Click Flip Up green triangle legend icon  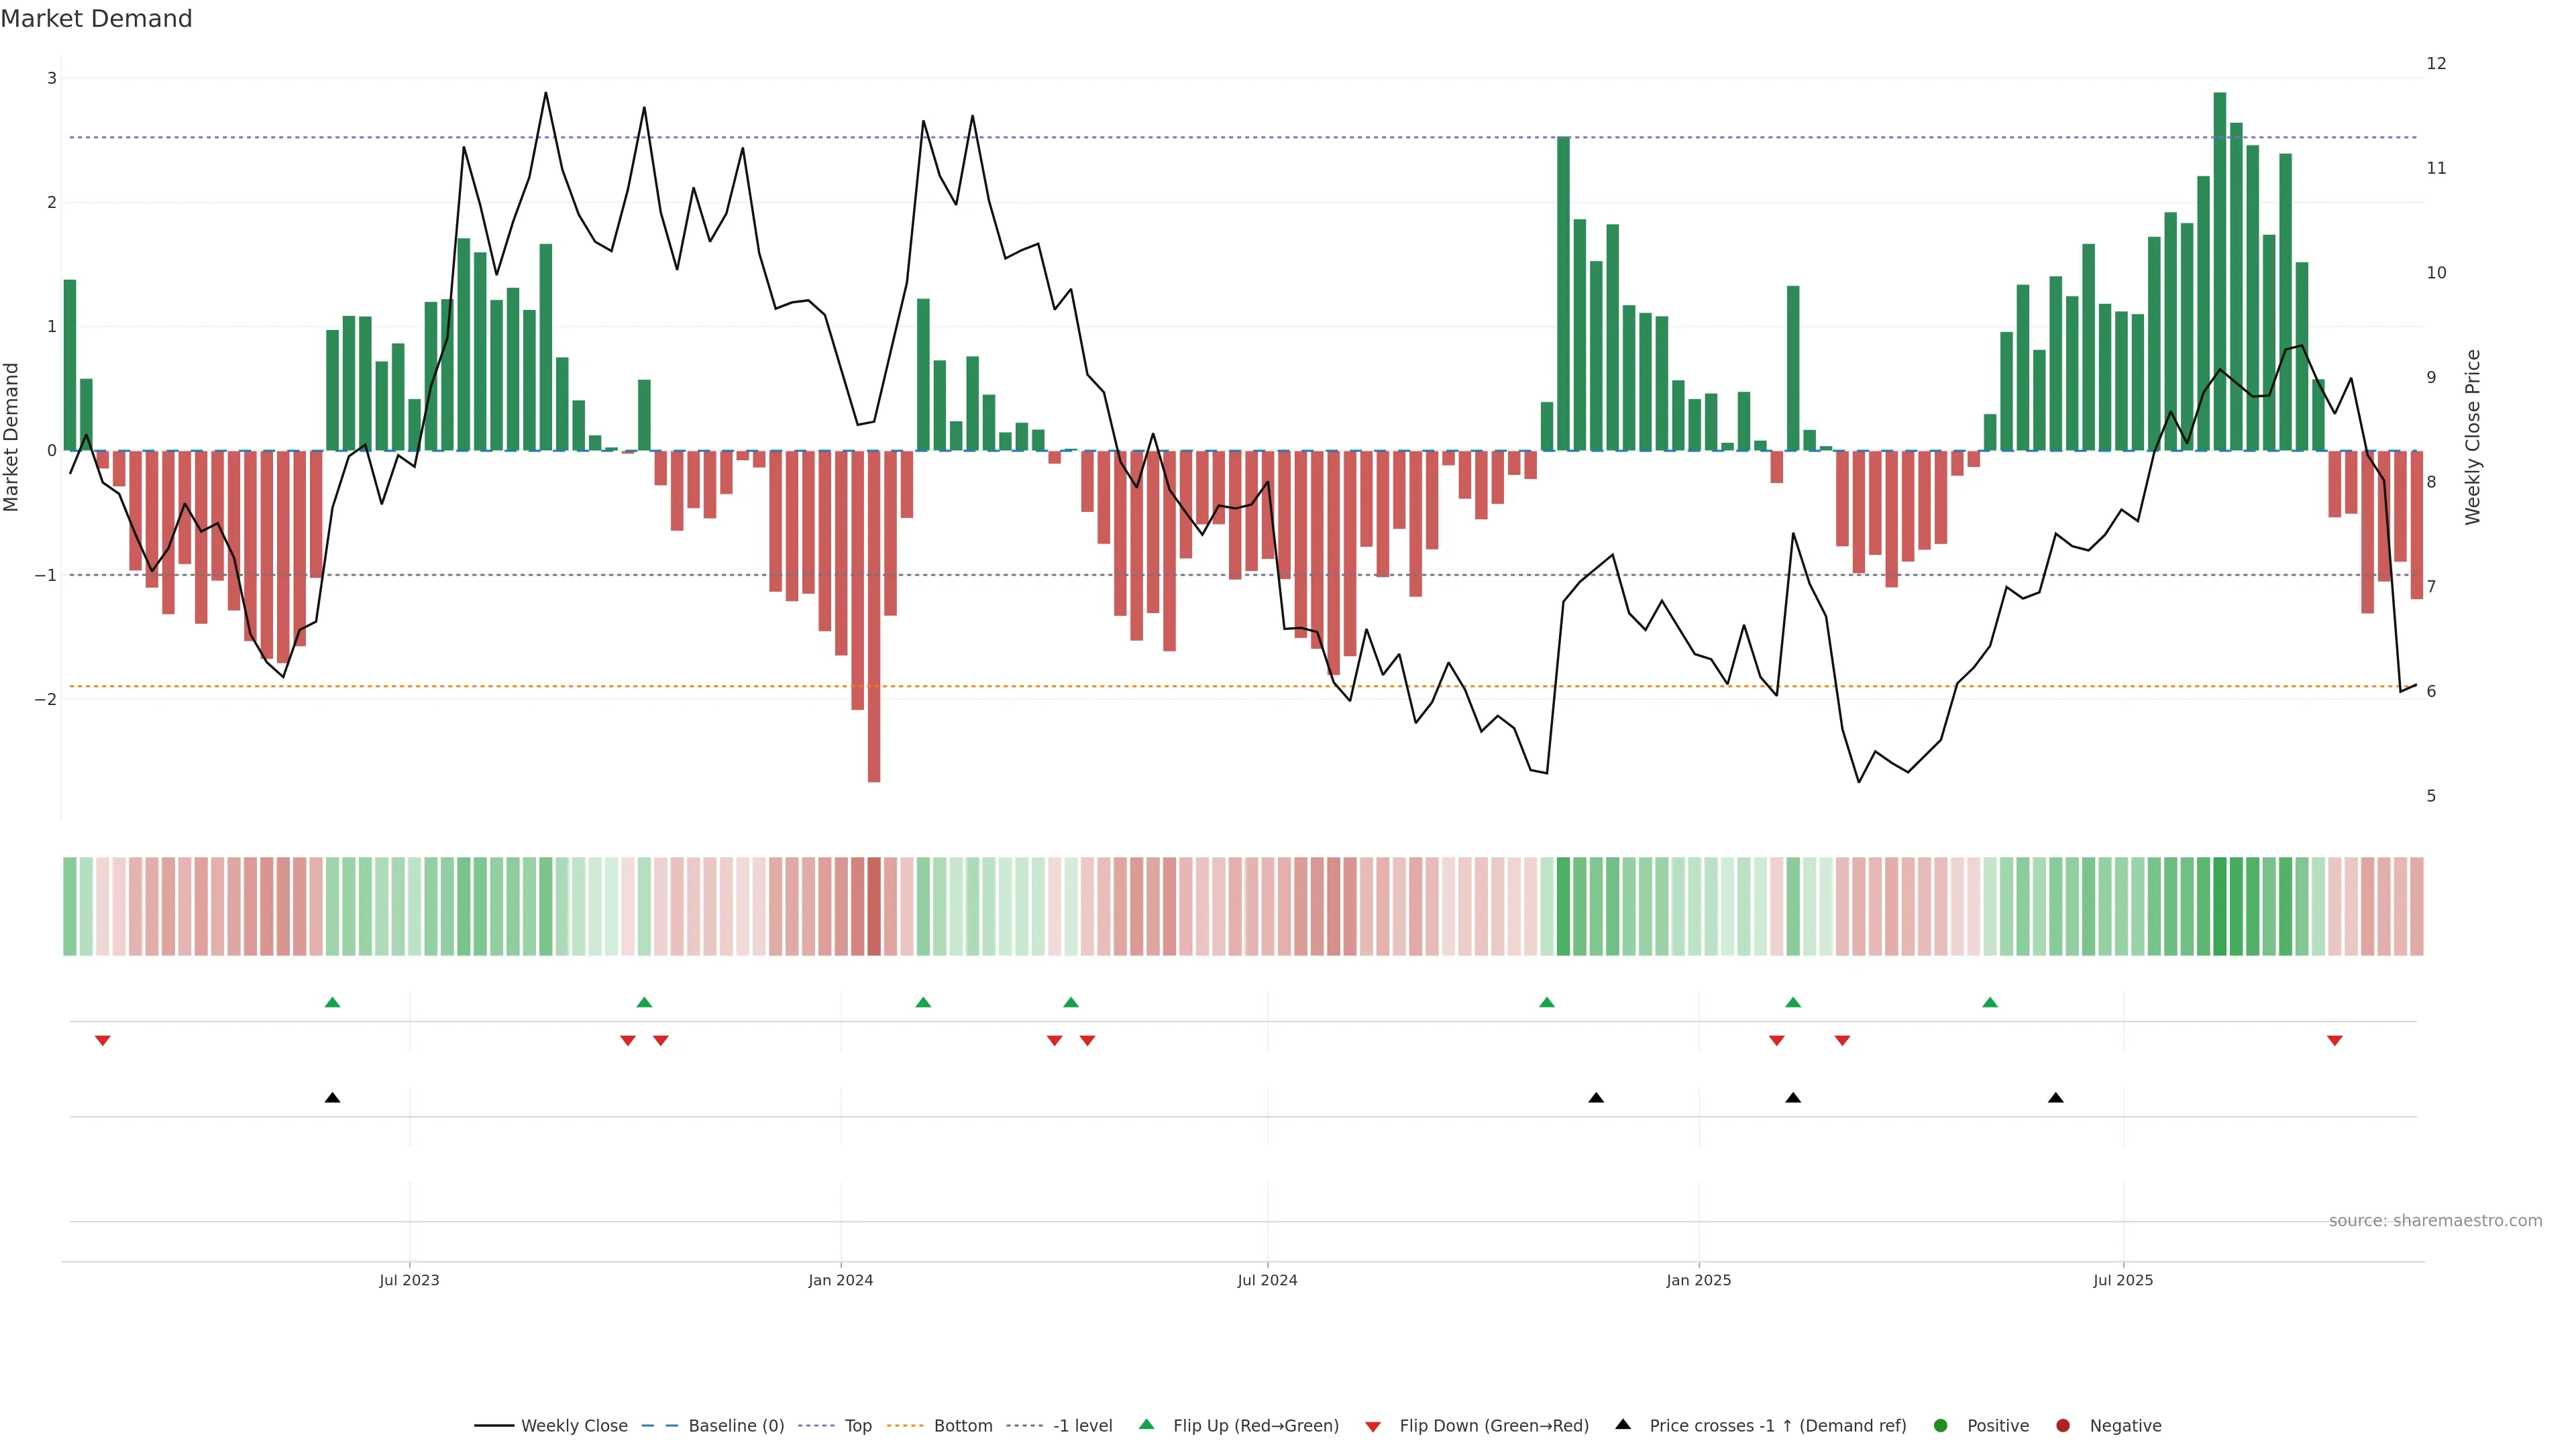pyautogui.click(x=1147, y=1425)
